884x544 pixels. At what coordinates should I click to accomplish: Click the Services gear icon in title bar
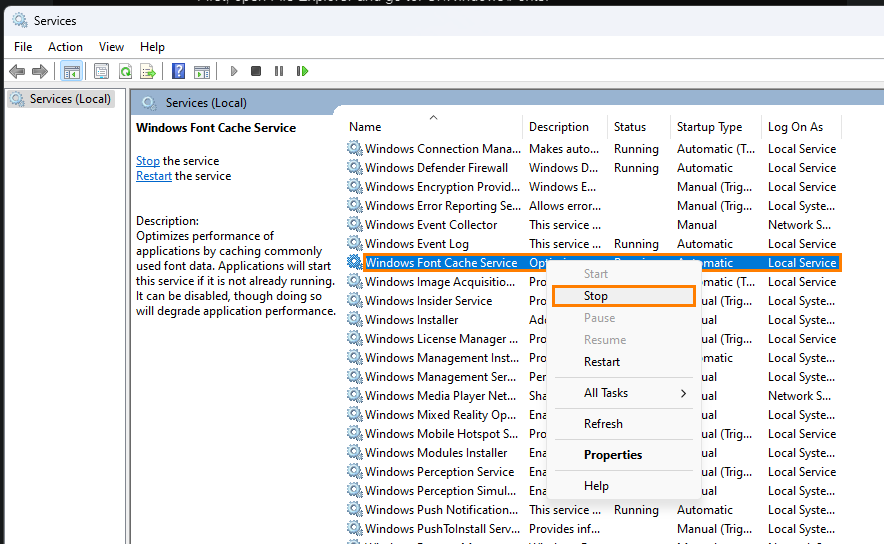pos(20,20)
